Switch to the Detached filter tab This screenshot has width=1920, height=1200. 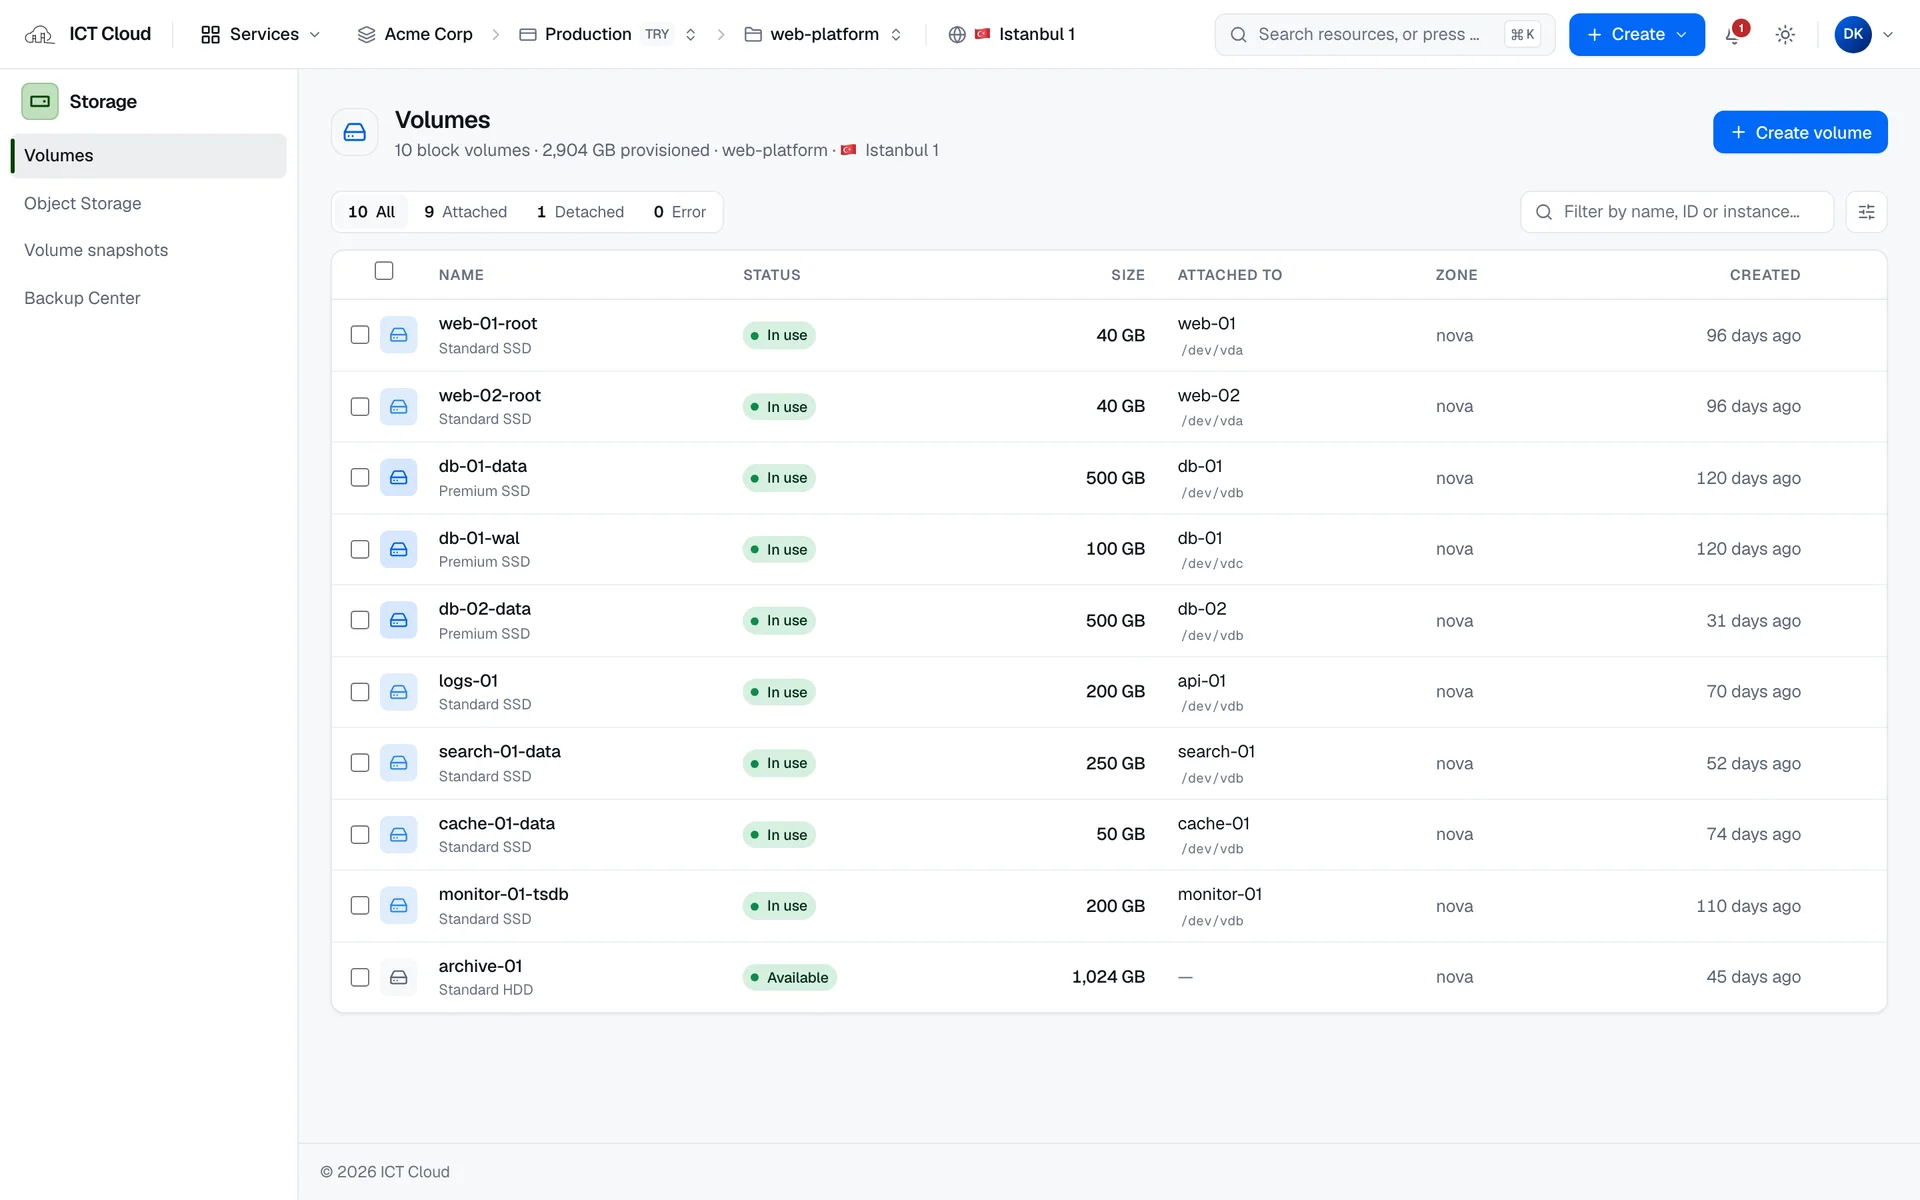tap(580, 212)
